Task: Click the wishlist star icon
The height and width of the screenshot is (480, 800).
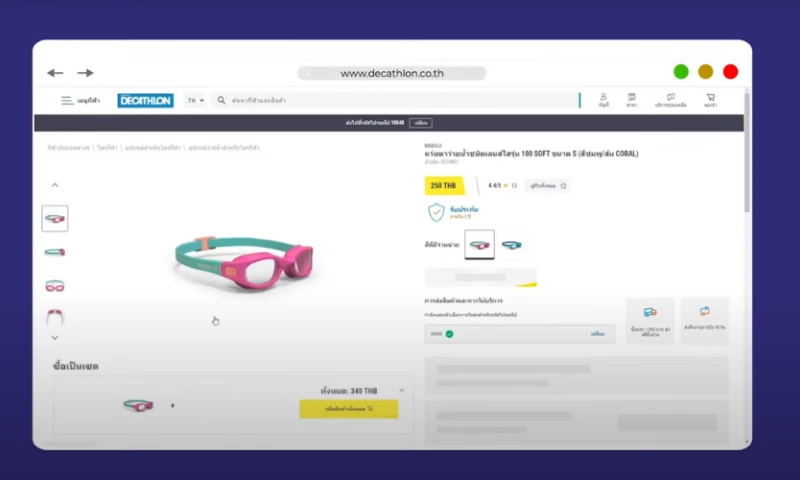Action: (563, 186)
